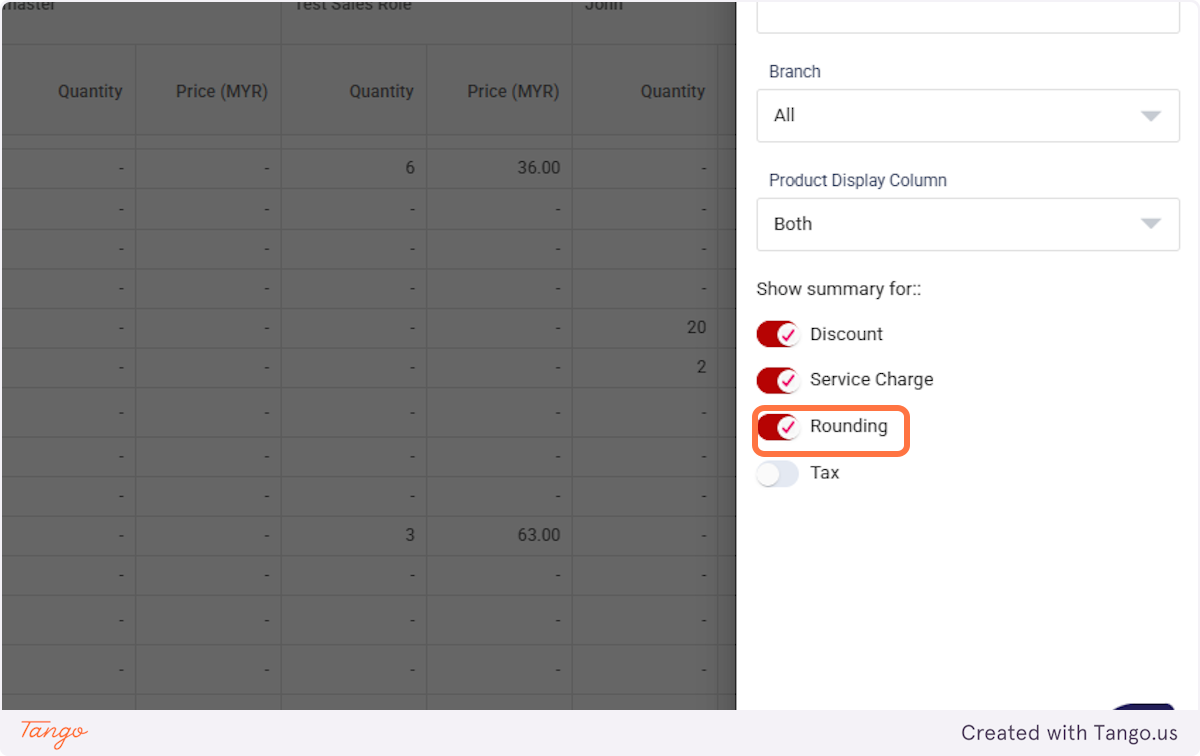The width and height of the screenshot is (1200, 756).
Task: Click the arrow on the Both dropdown
Action: [1151, 224]
